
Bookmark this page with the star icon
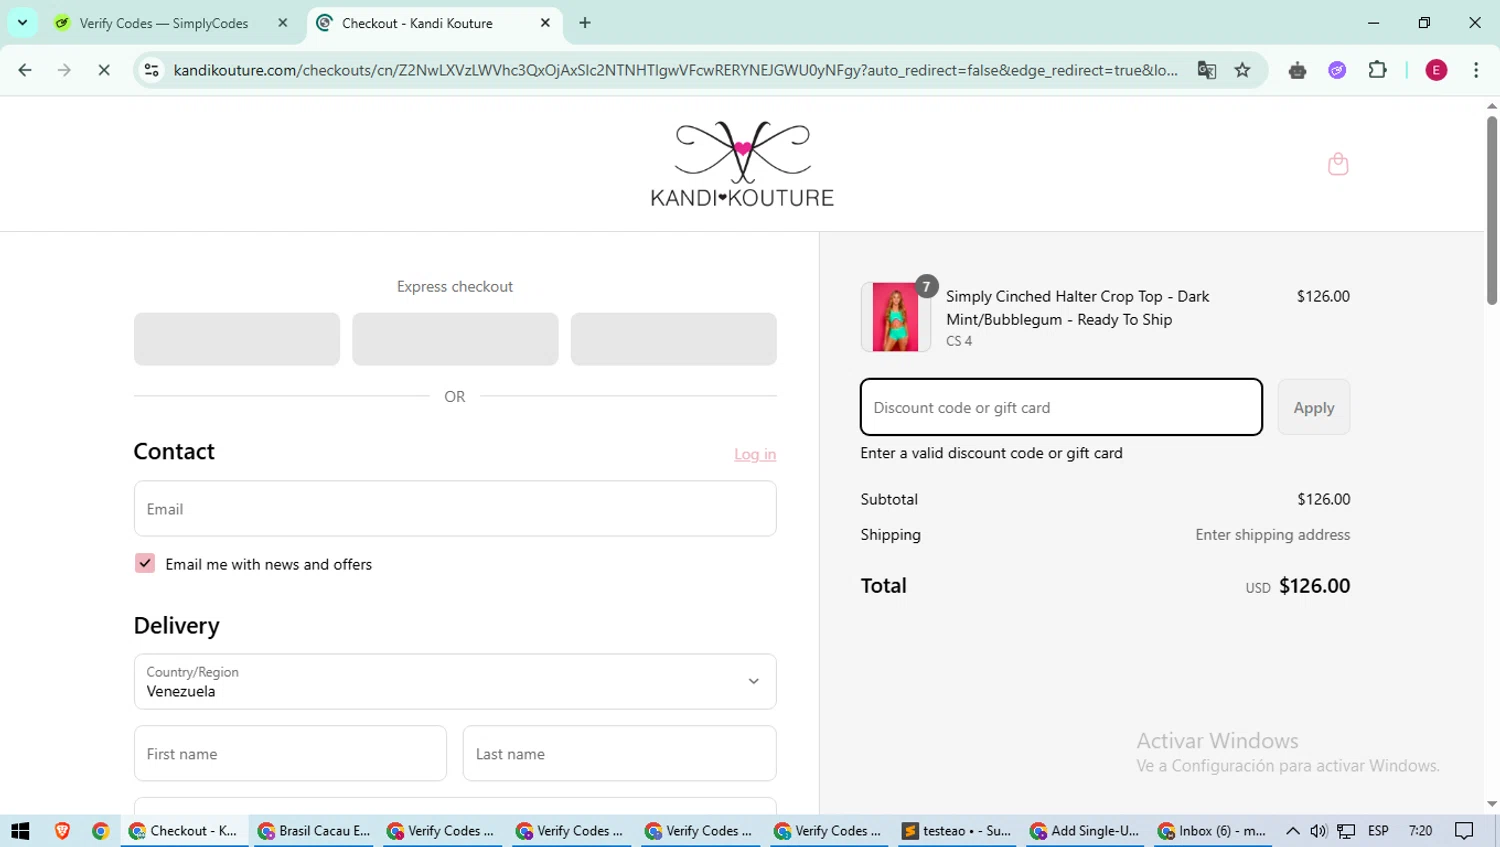tap(1243, 70)
